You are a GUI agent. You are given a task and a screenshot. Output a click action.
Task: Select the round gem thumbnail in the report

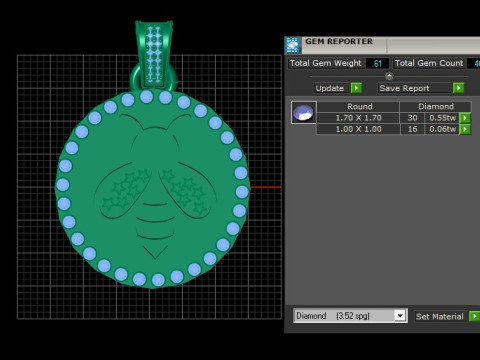pos(303,113)
